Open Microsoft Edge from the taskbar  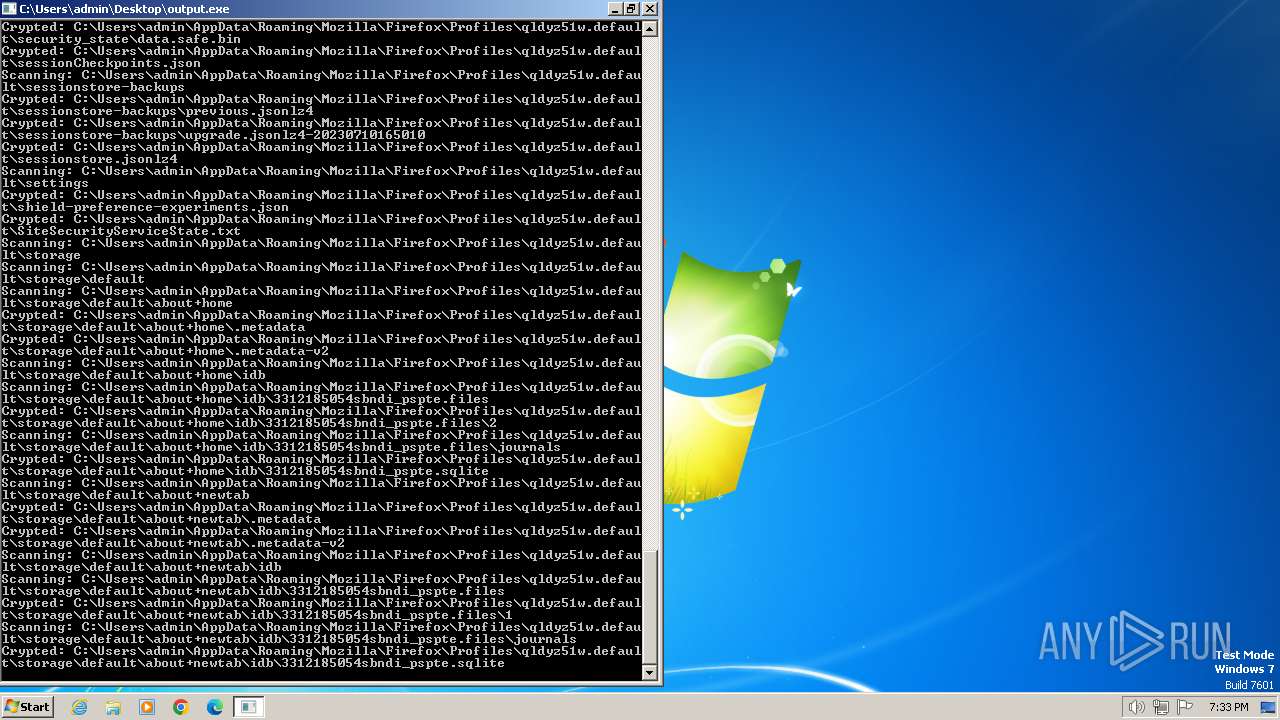[x=215, y=707]
